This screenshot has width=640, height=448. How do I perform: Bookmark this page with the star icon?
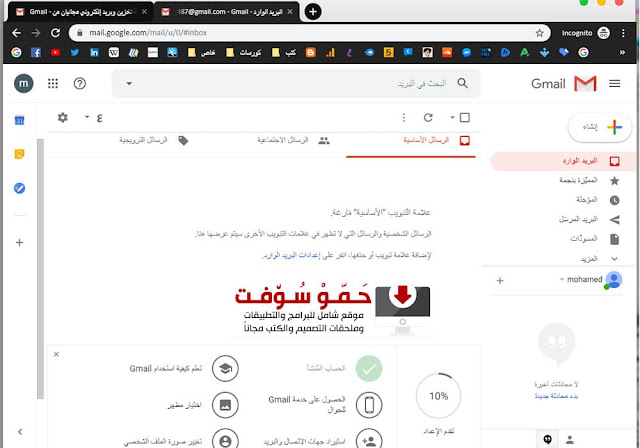[539, 33]
